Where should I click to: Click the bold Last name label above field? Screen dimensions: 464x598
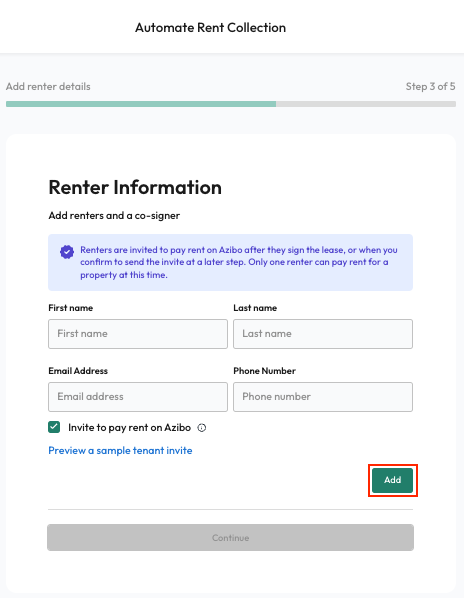pyautogui.click(x=255, y=308)
